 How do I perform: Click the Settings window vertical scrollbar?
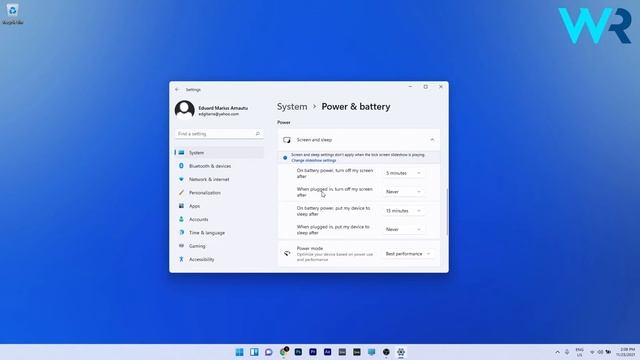pyautogui.click(x=447, y=212)
